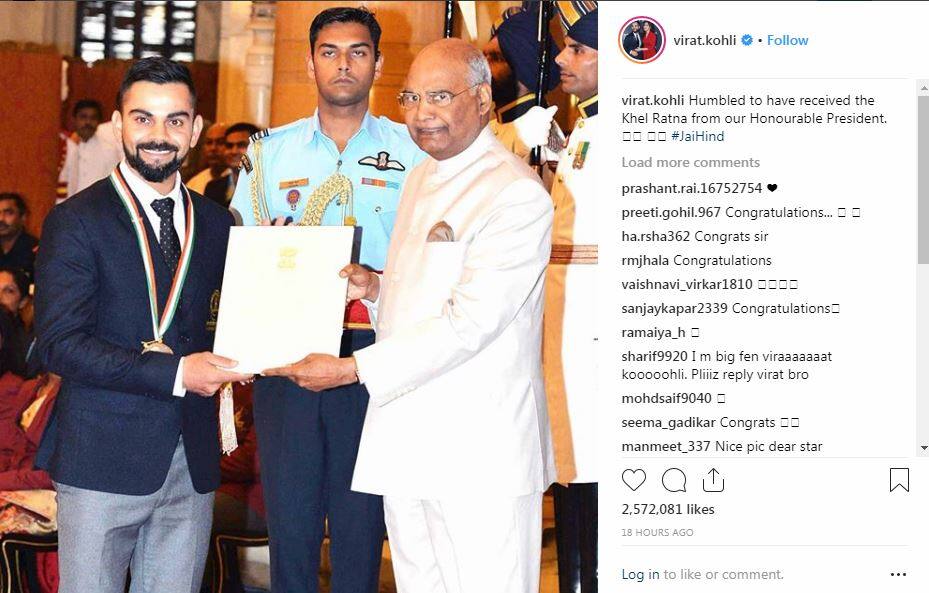929x593 pixels.
Task: Share the post via share icon
Action: point(713,480)
